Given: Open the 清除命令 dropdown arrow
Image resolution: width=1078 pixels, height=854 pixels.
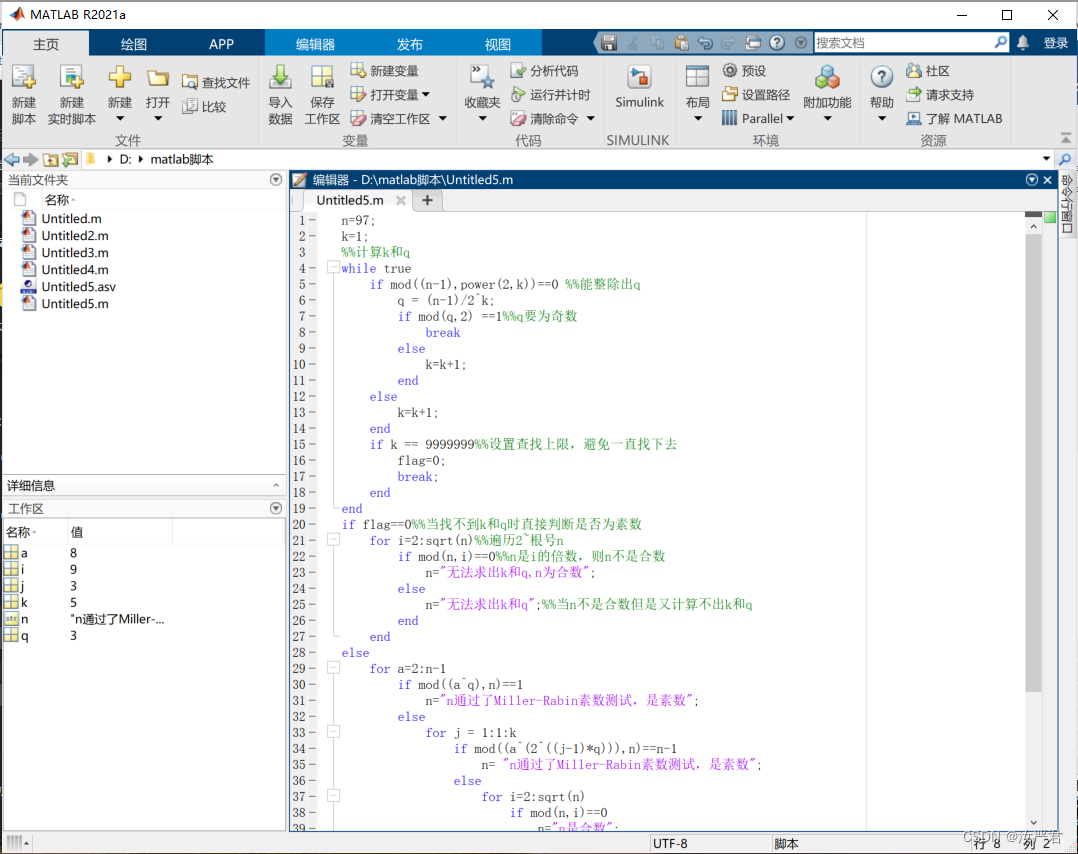Looking at the screenshot, I should point(591,118).
